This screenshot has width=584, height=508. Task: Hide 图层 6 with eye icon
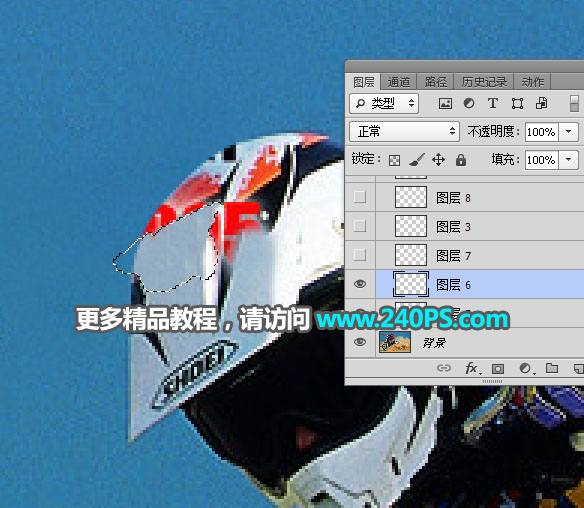[x=360, y=284]
